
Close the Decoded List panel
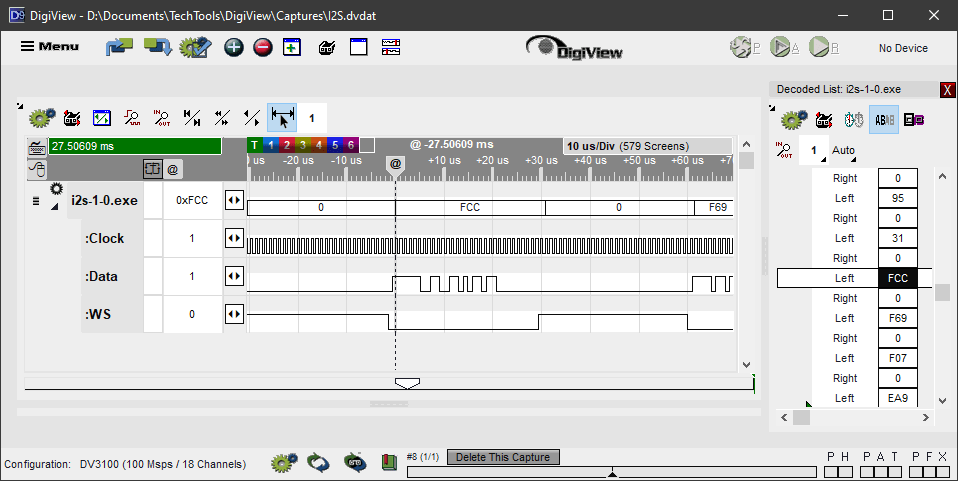pos(948,90)
